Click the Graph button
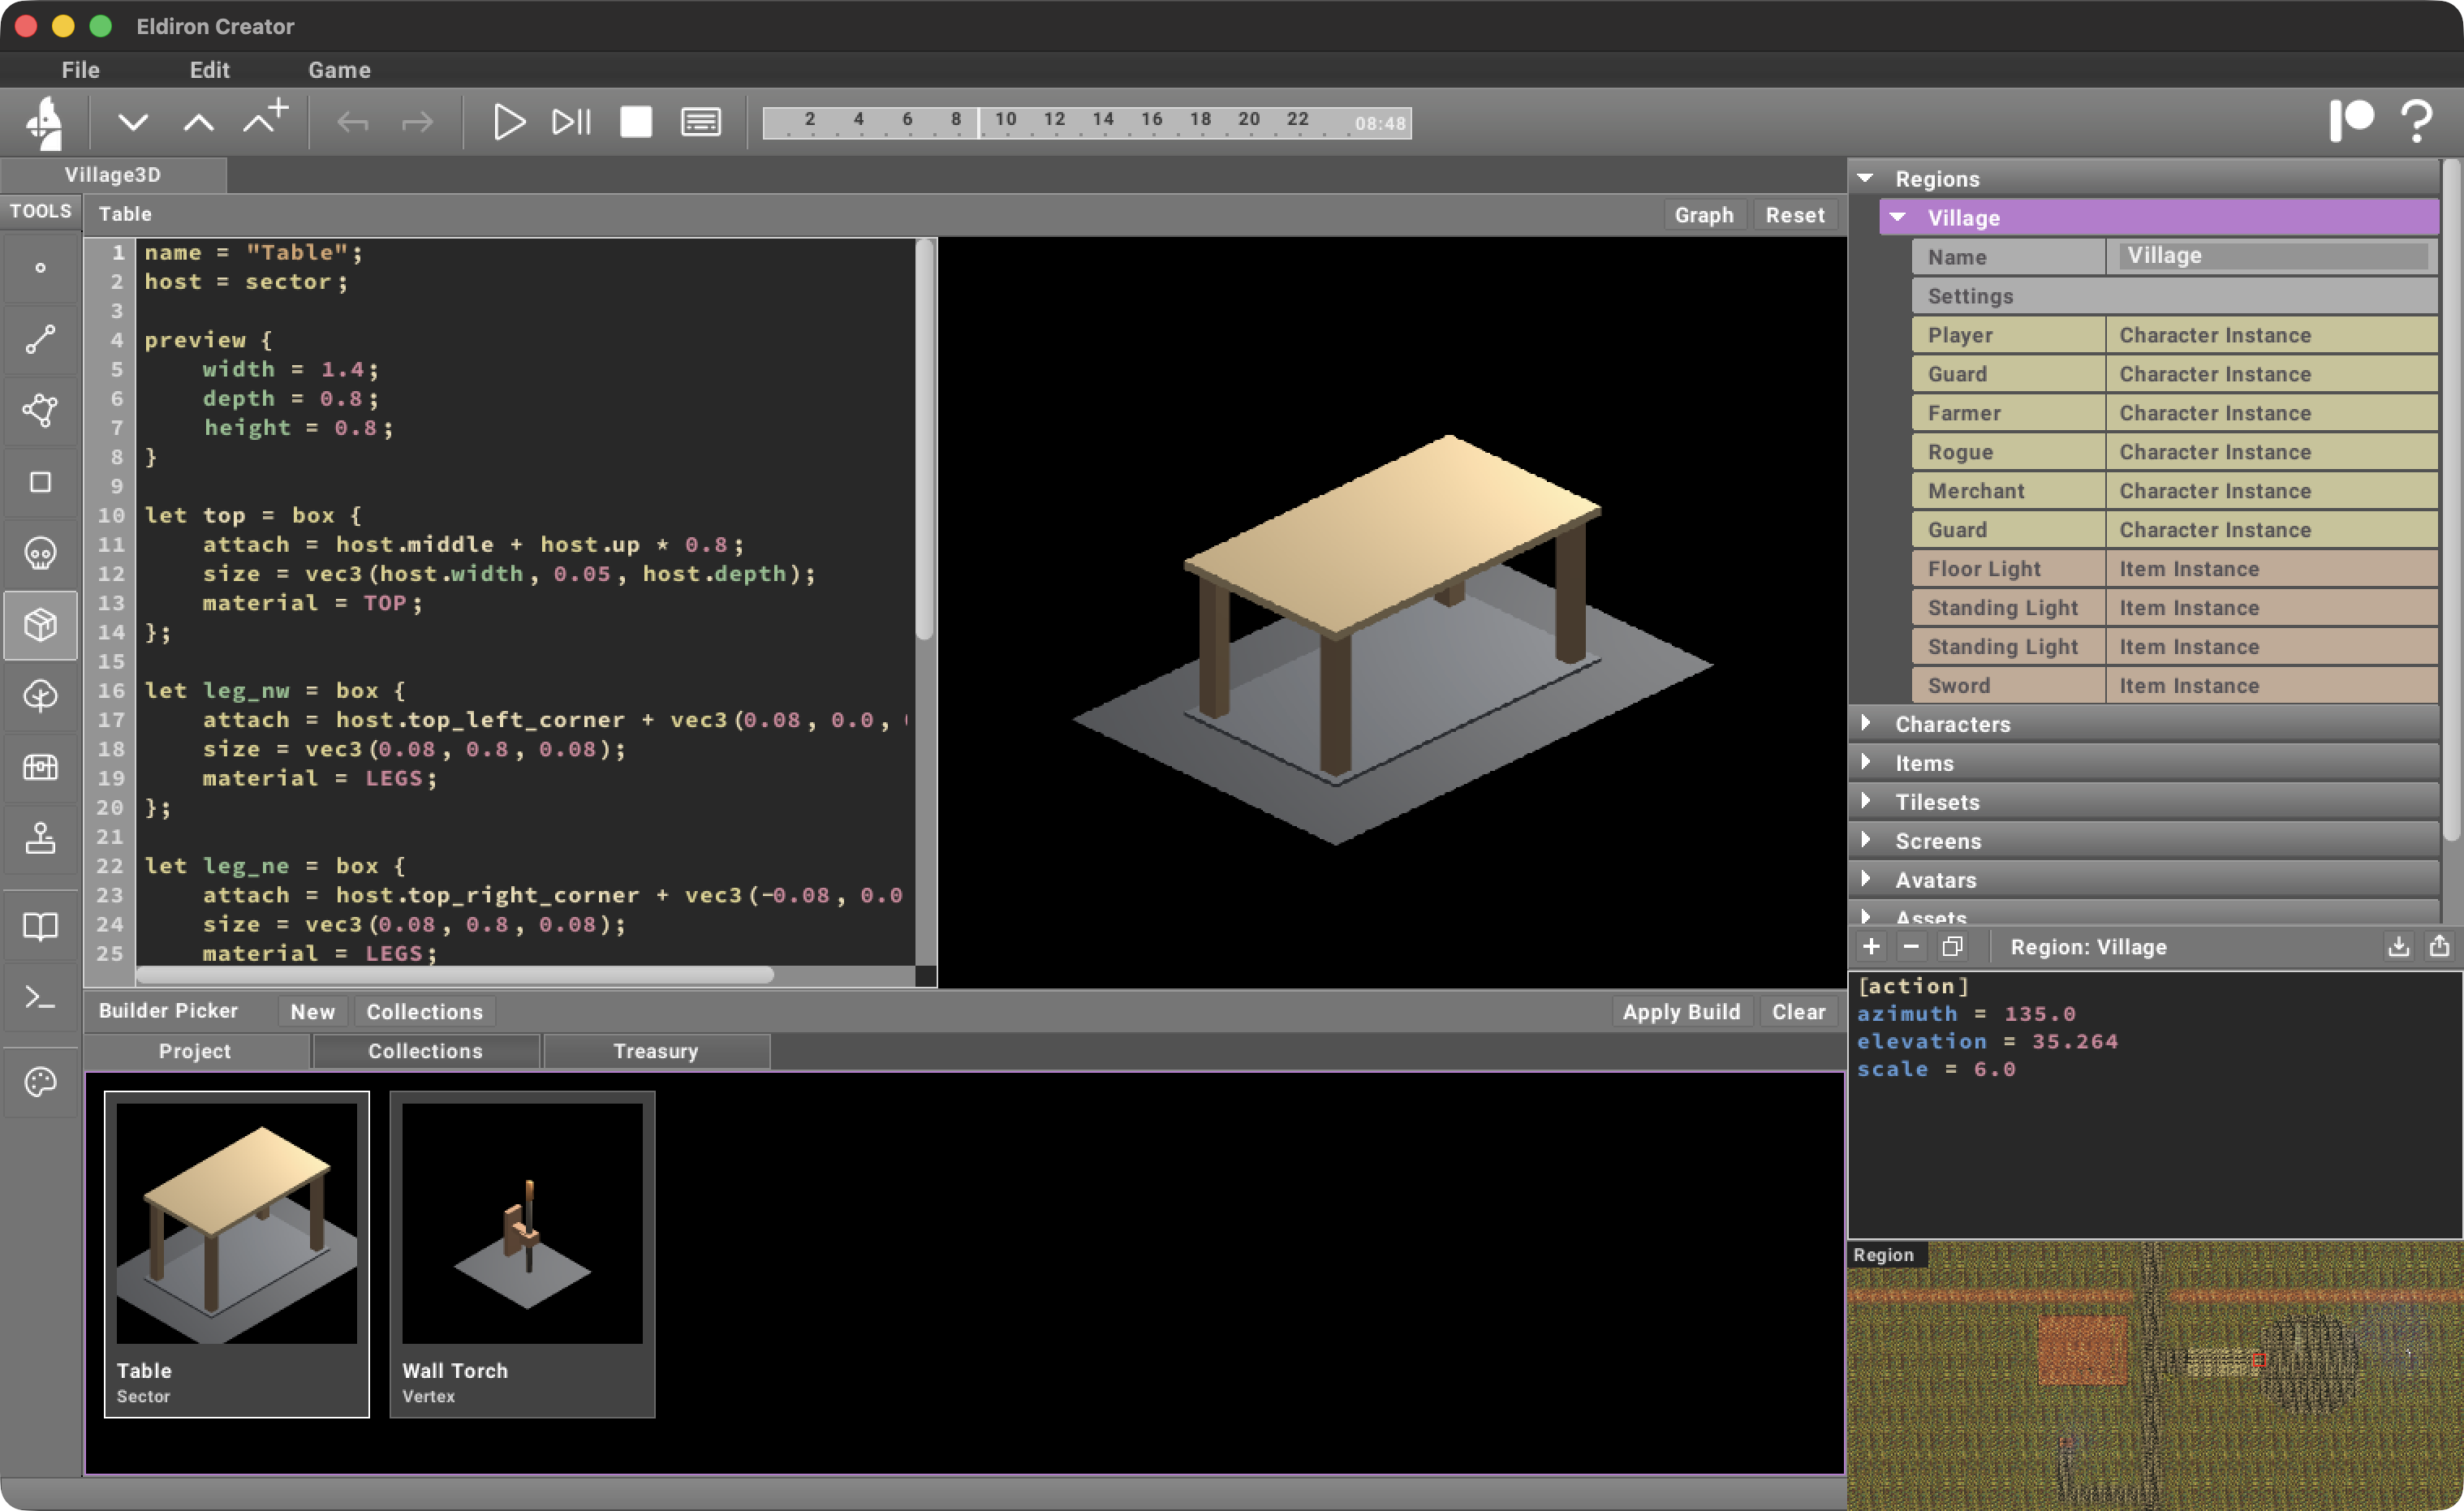The width and height of the screenshot is (2464, 1511). (1703, 215)
